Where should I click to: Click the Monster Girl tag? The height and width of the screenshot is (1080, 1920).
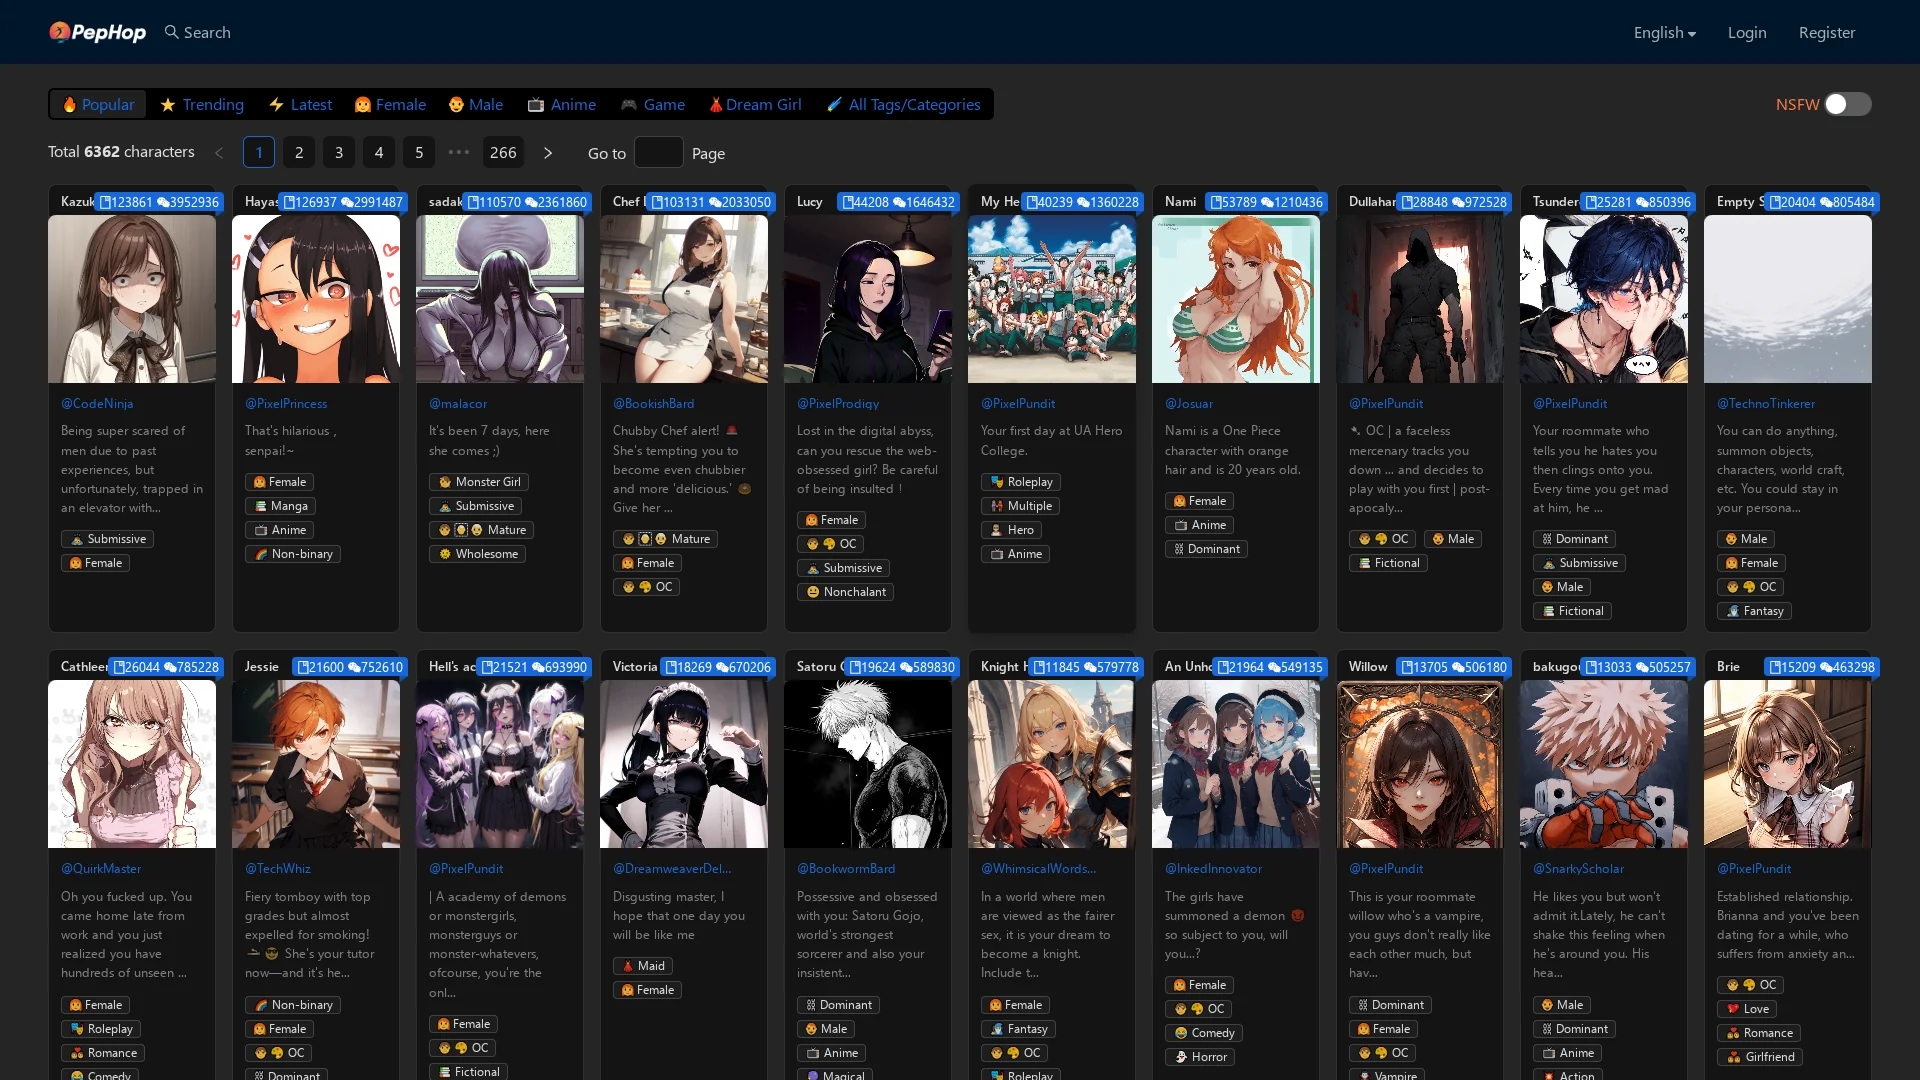(x=479, y=482)
